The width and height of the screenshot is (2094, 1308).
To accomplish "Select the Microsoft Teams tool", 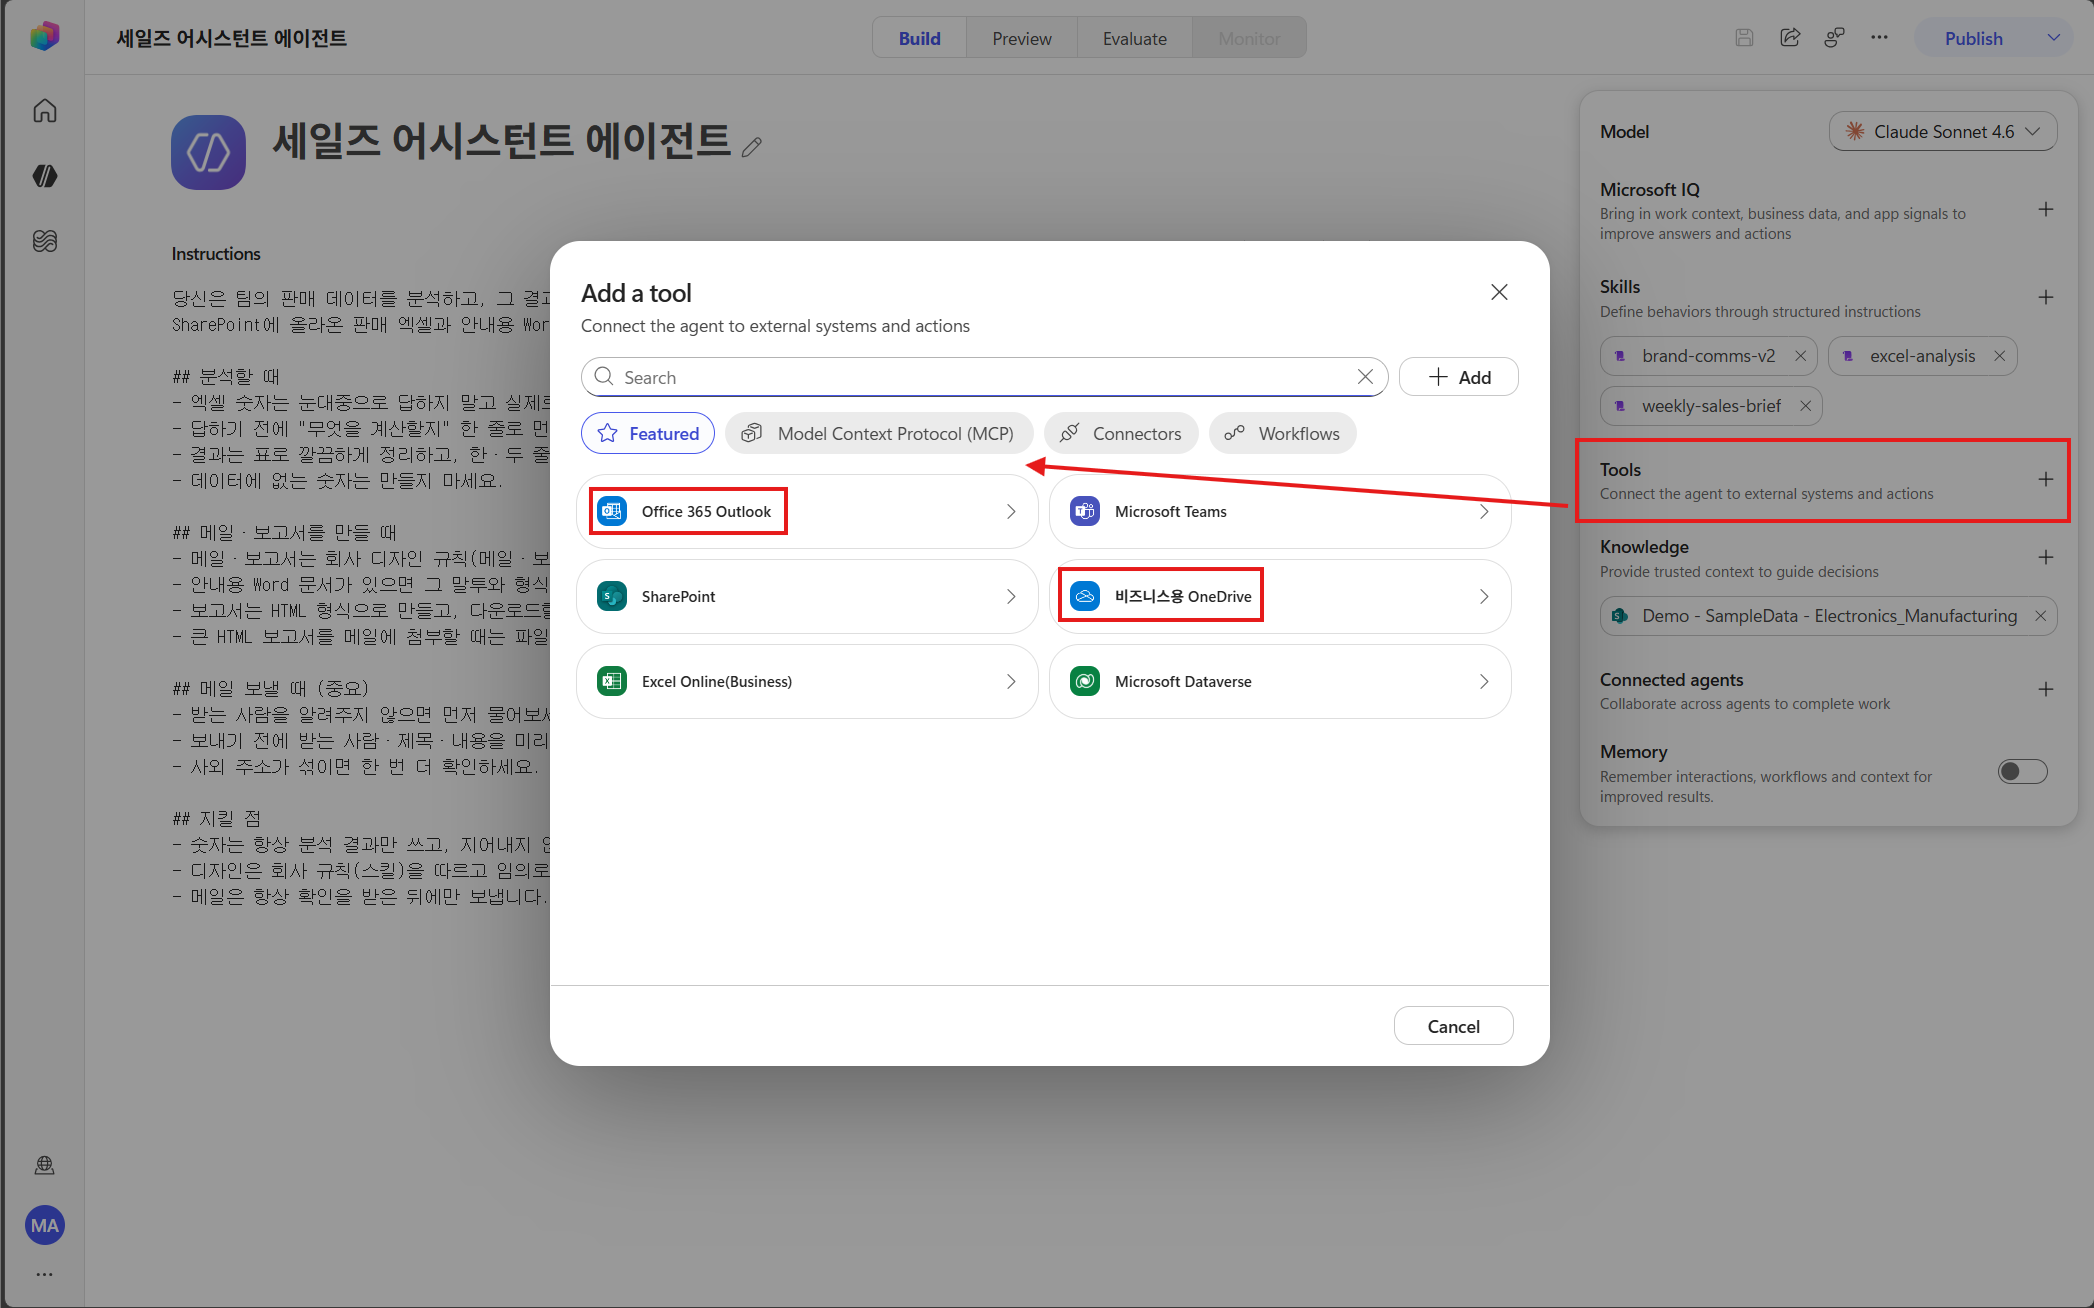I will pos(1280,512).
